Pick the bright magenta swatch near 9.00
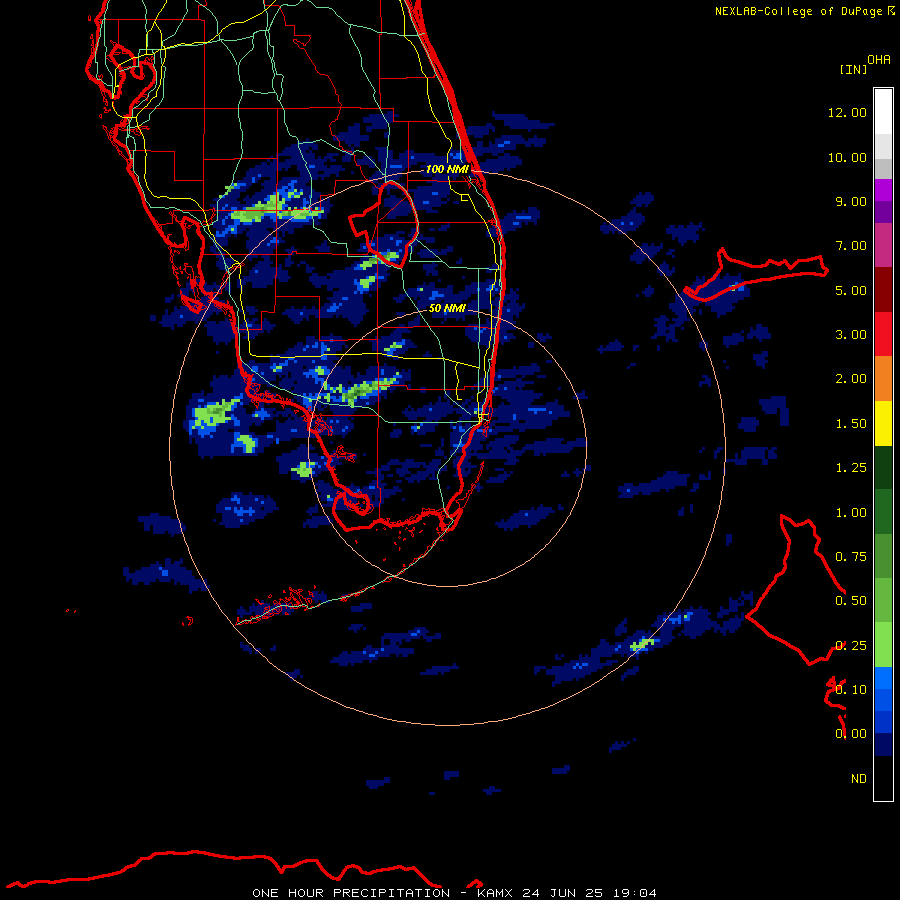The height and width of the screenshot is (900, 900). click(883, 190)
